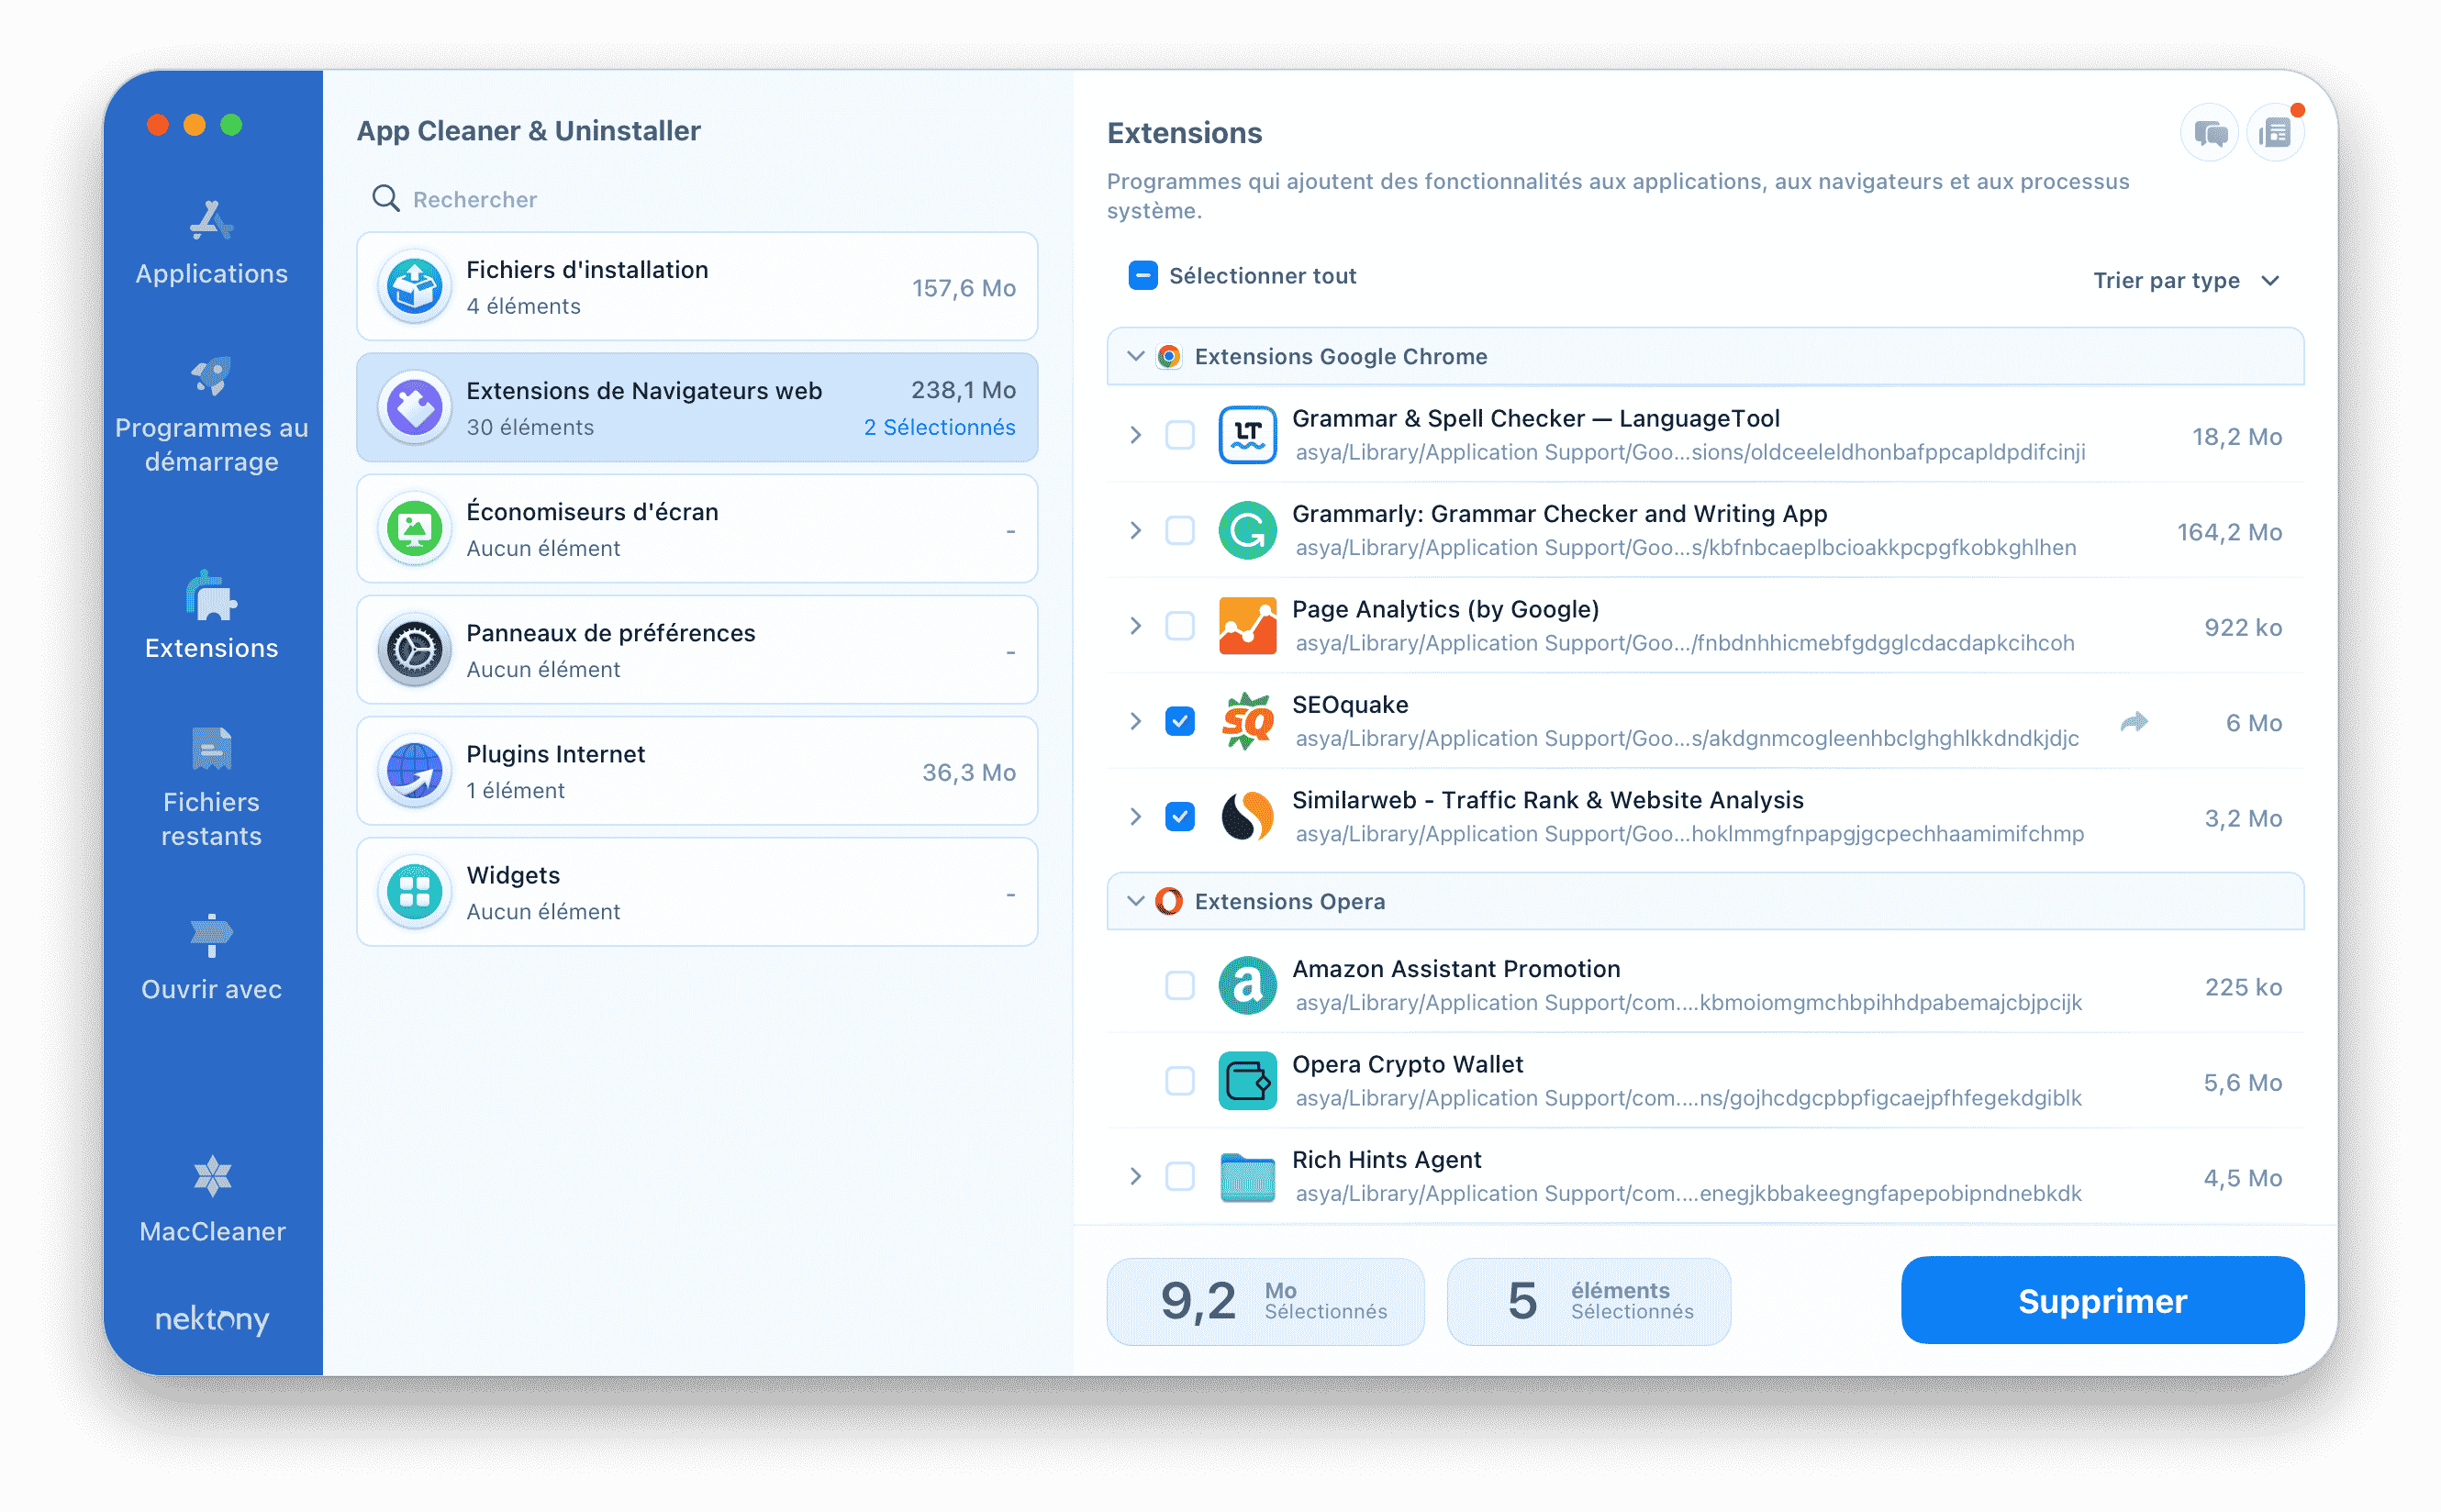
Task: Collapse the Extensions Opera section
Action: click(1133, 902)
